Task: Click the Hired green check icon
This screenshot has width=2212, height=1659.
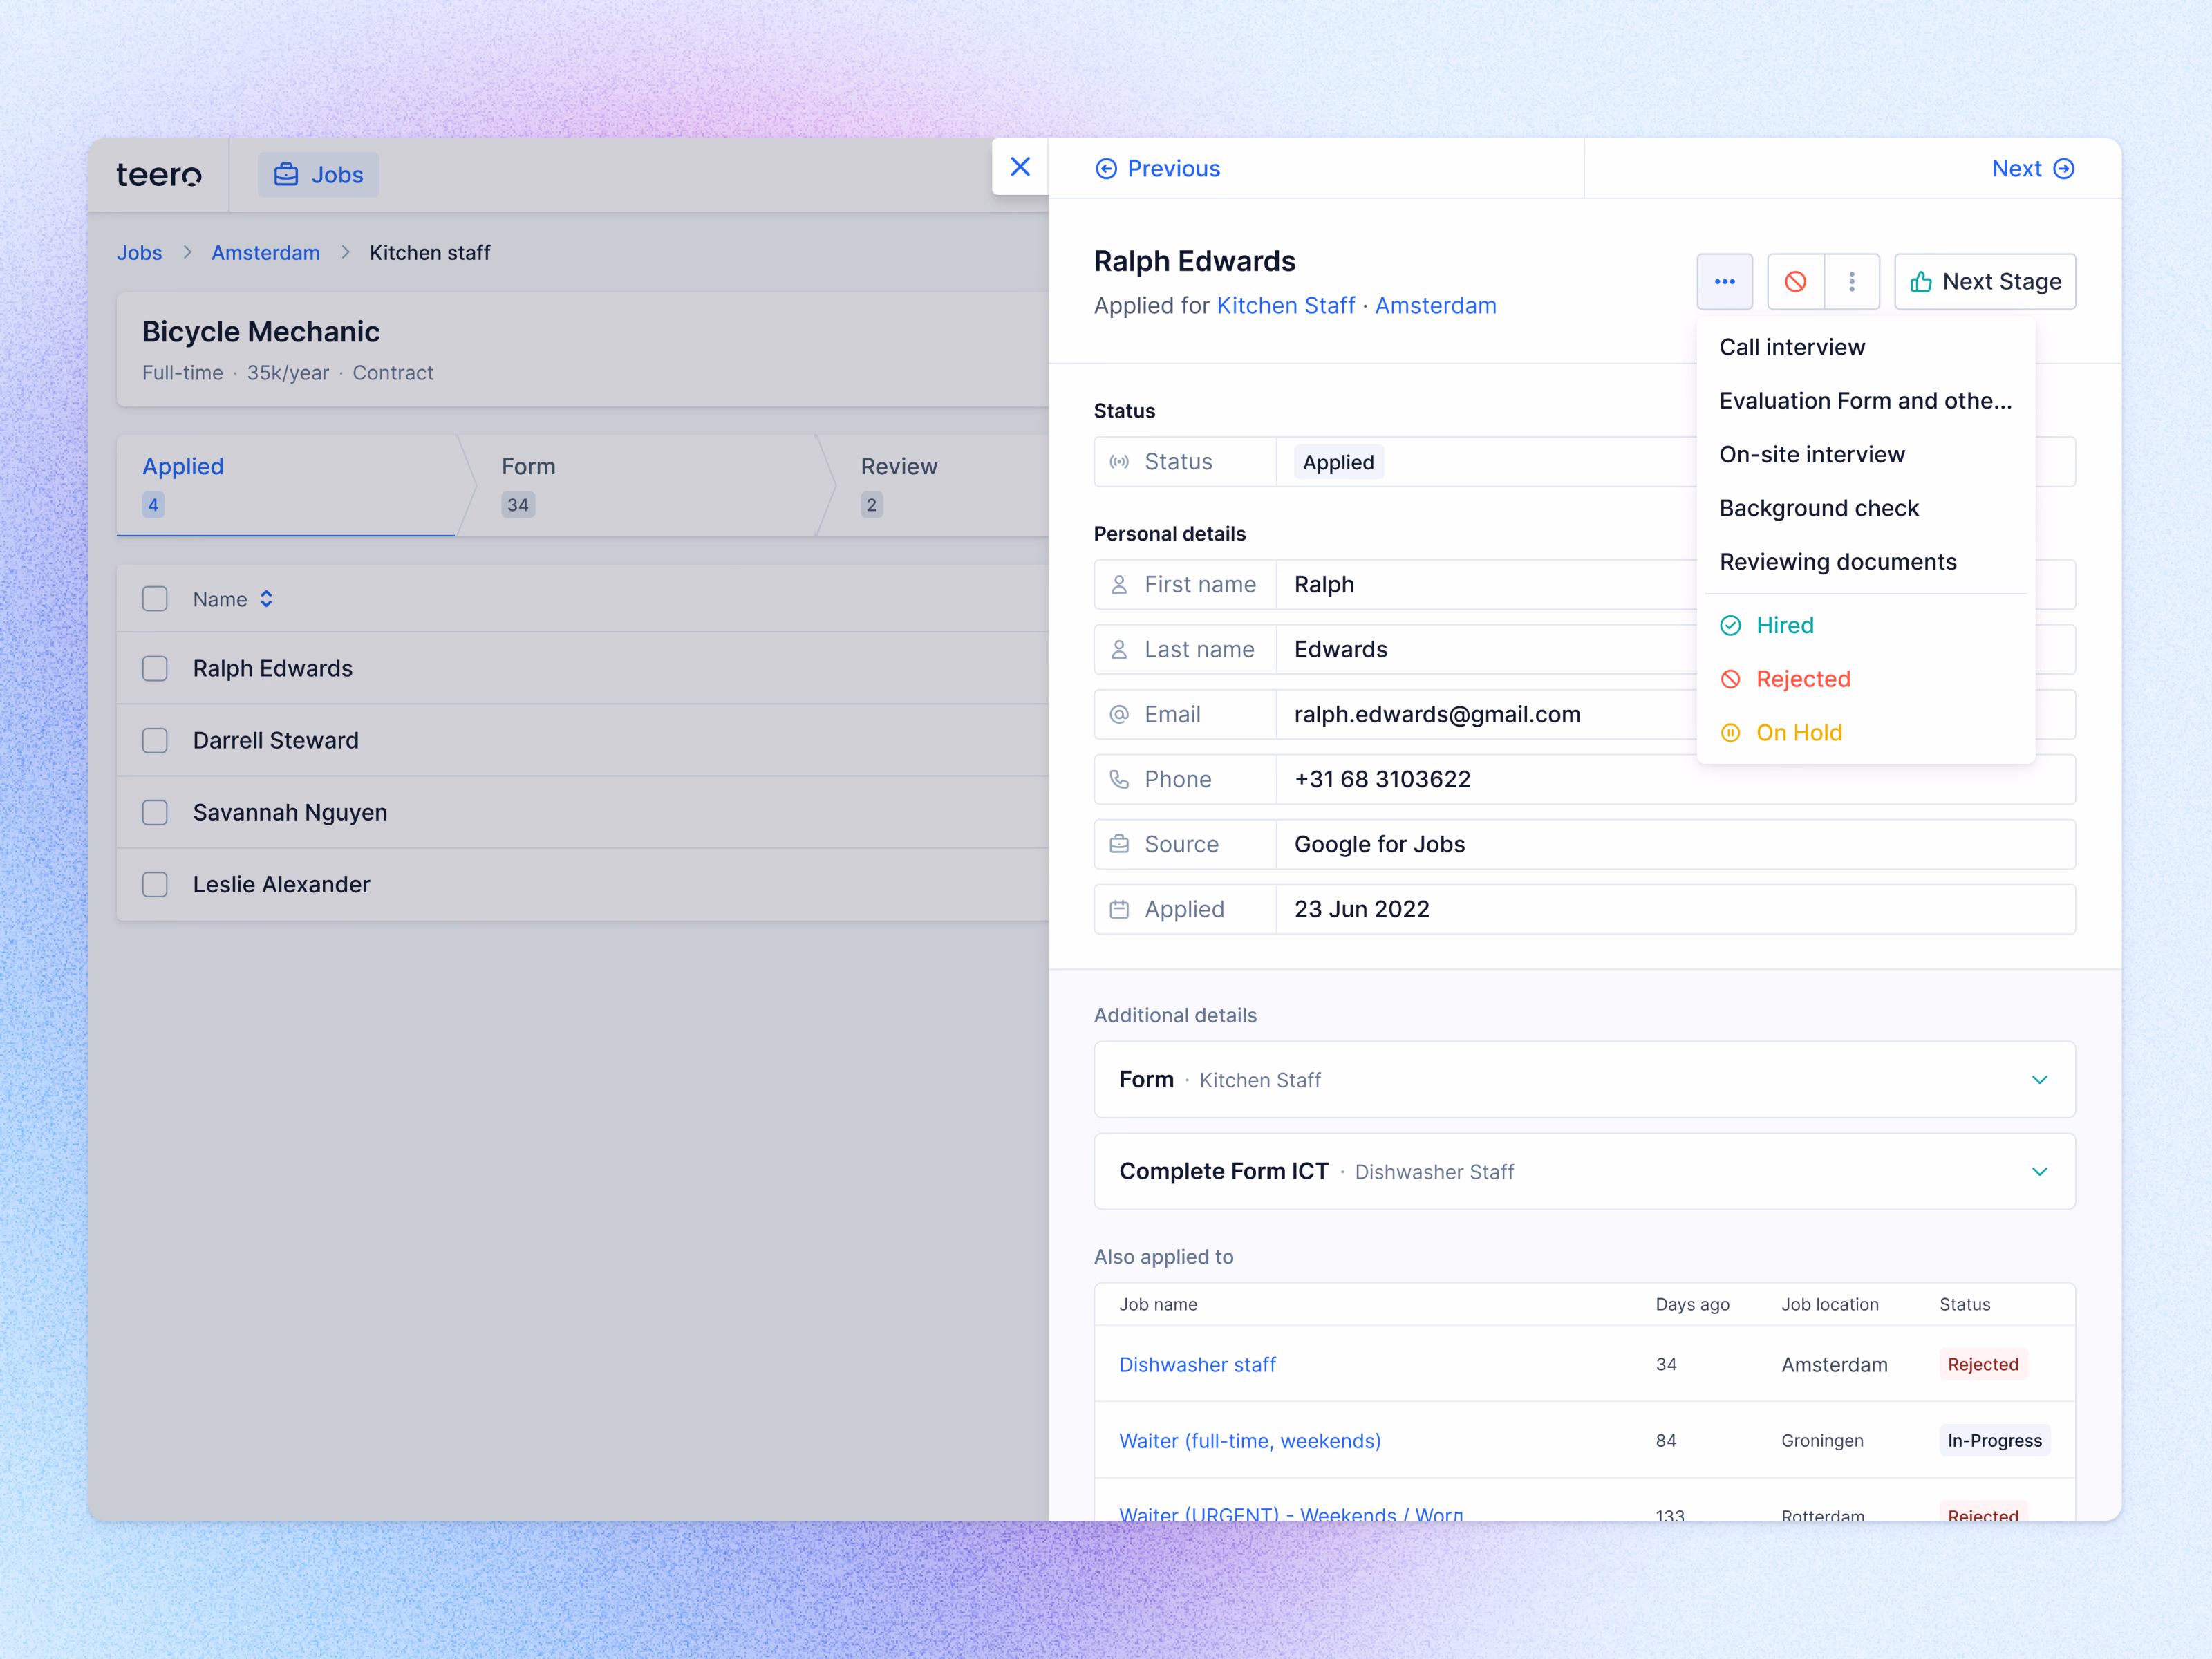Action: click(1730, 626)
